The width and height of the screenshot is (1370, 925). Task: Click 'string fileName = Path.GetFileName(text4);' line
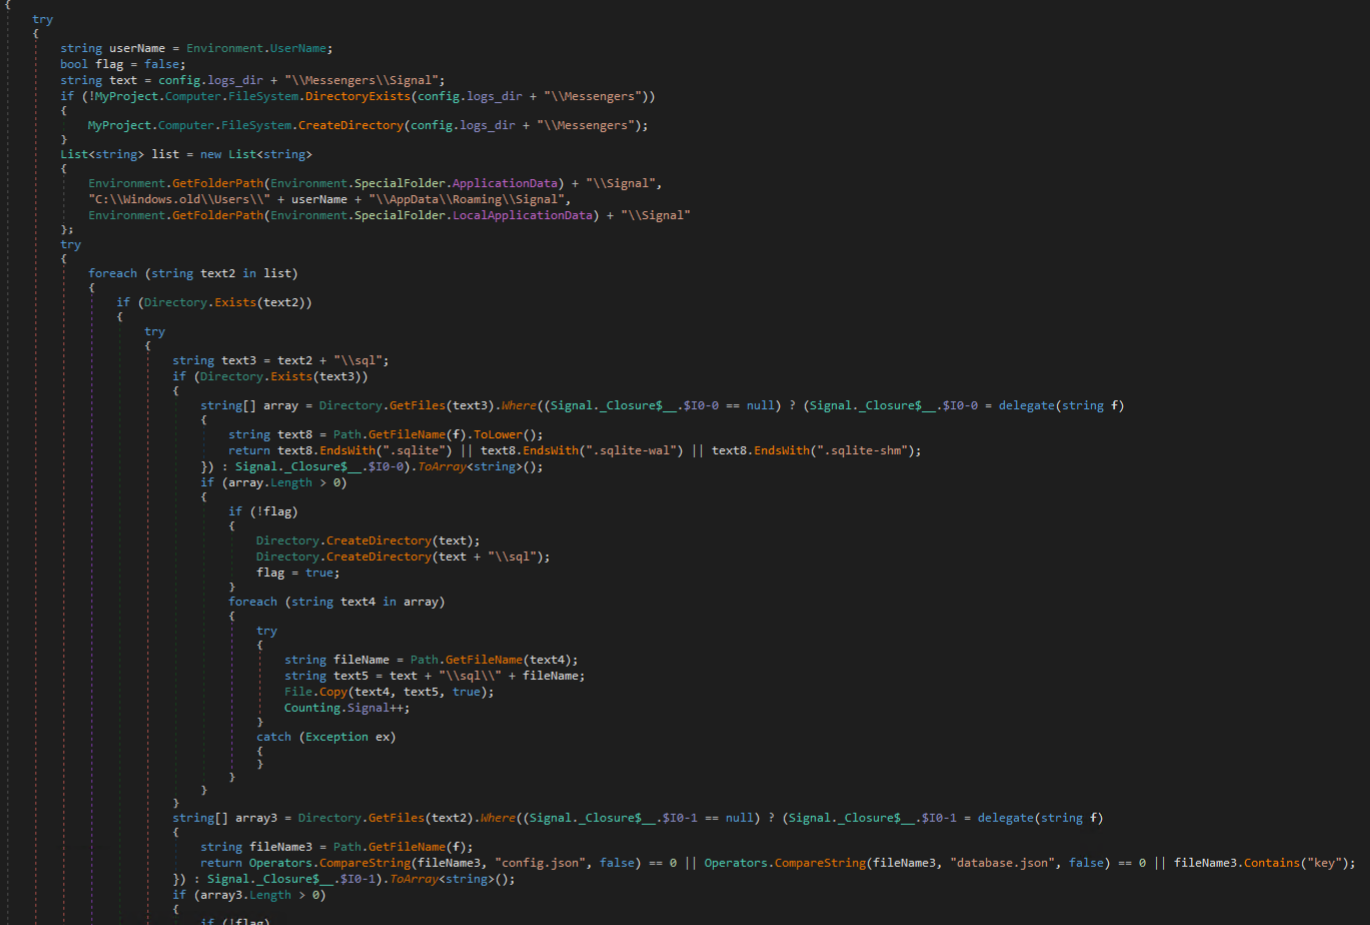(x=431, y=659)
